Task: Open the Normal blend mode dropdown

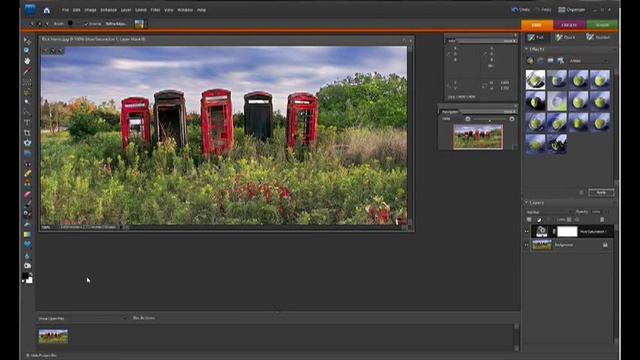Action: point(549,212)
